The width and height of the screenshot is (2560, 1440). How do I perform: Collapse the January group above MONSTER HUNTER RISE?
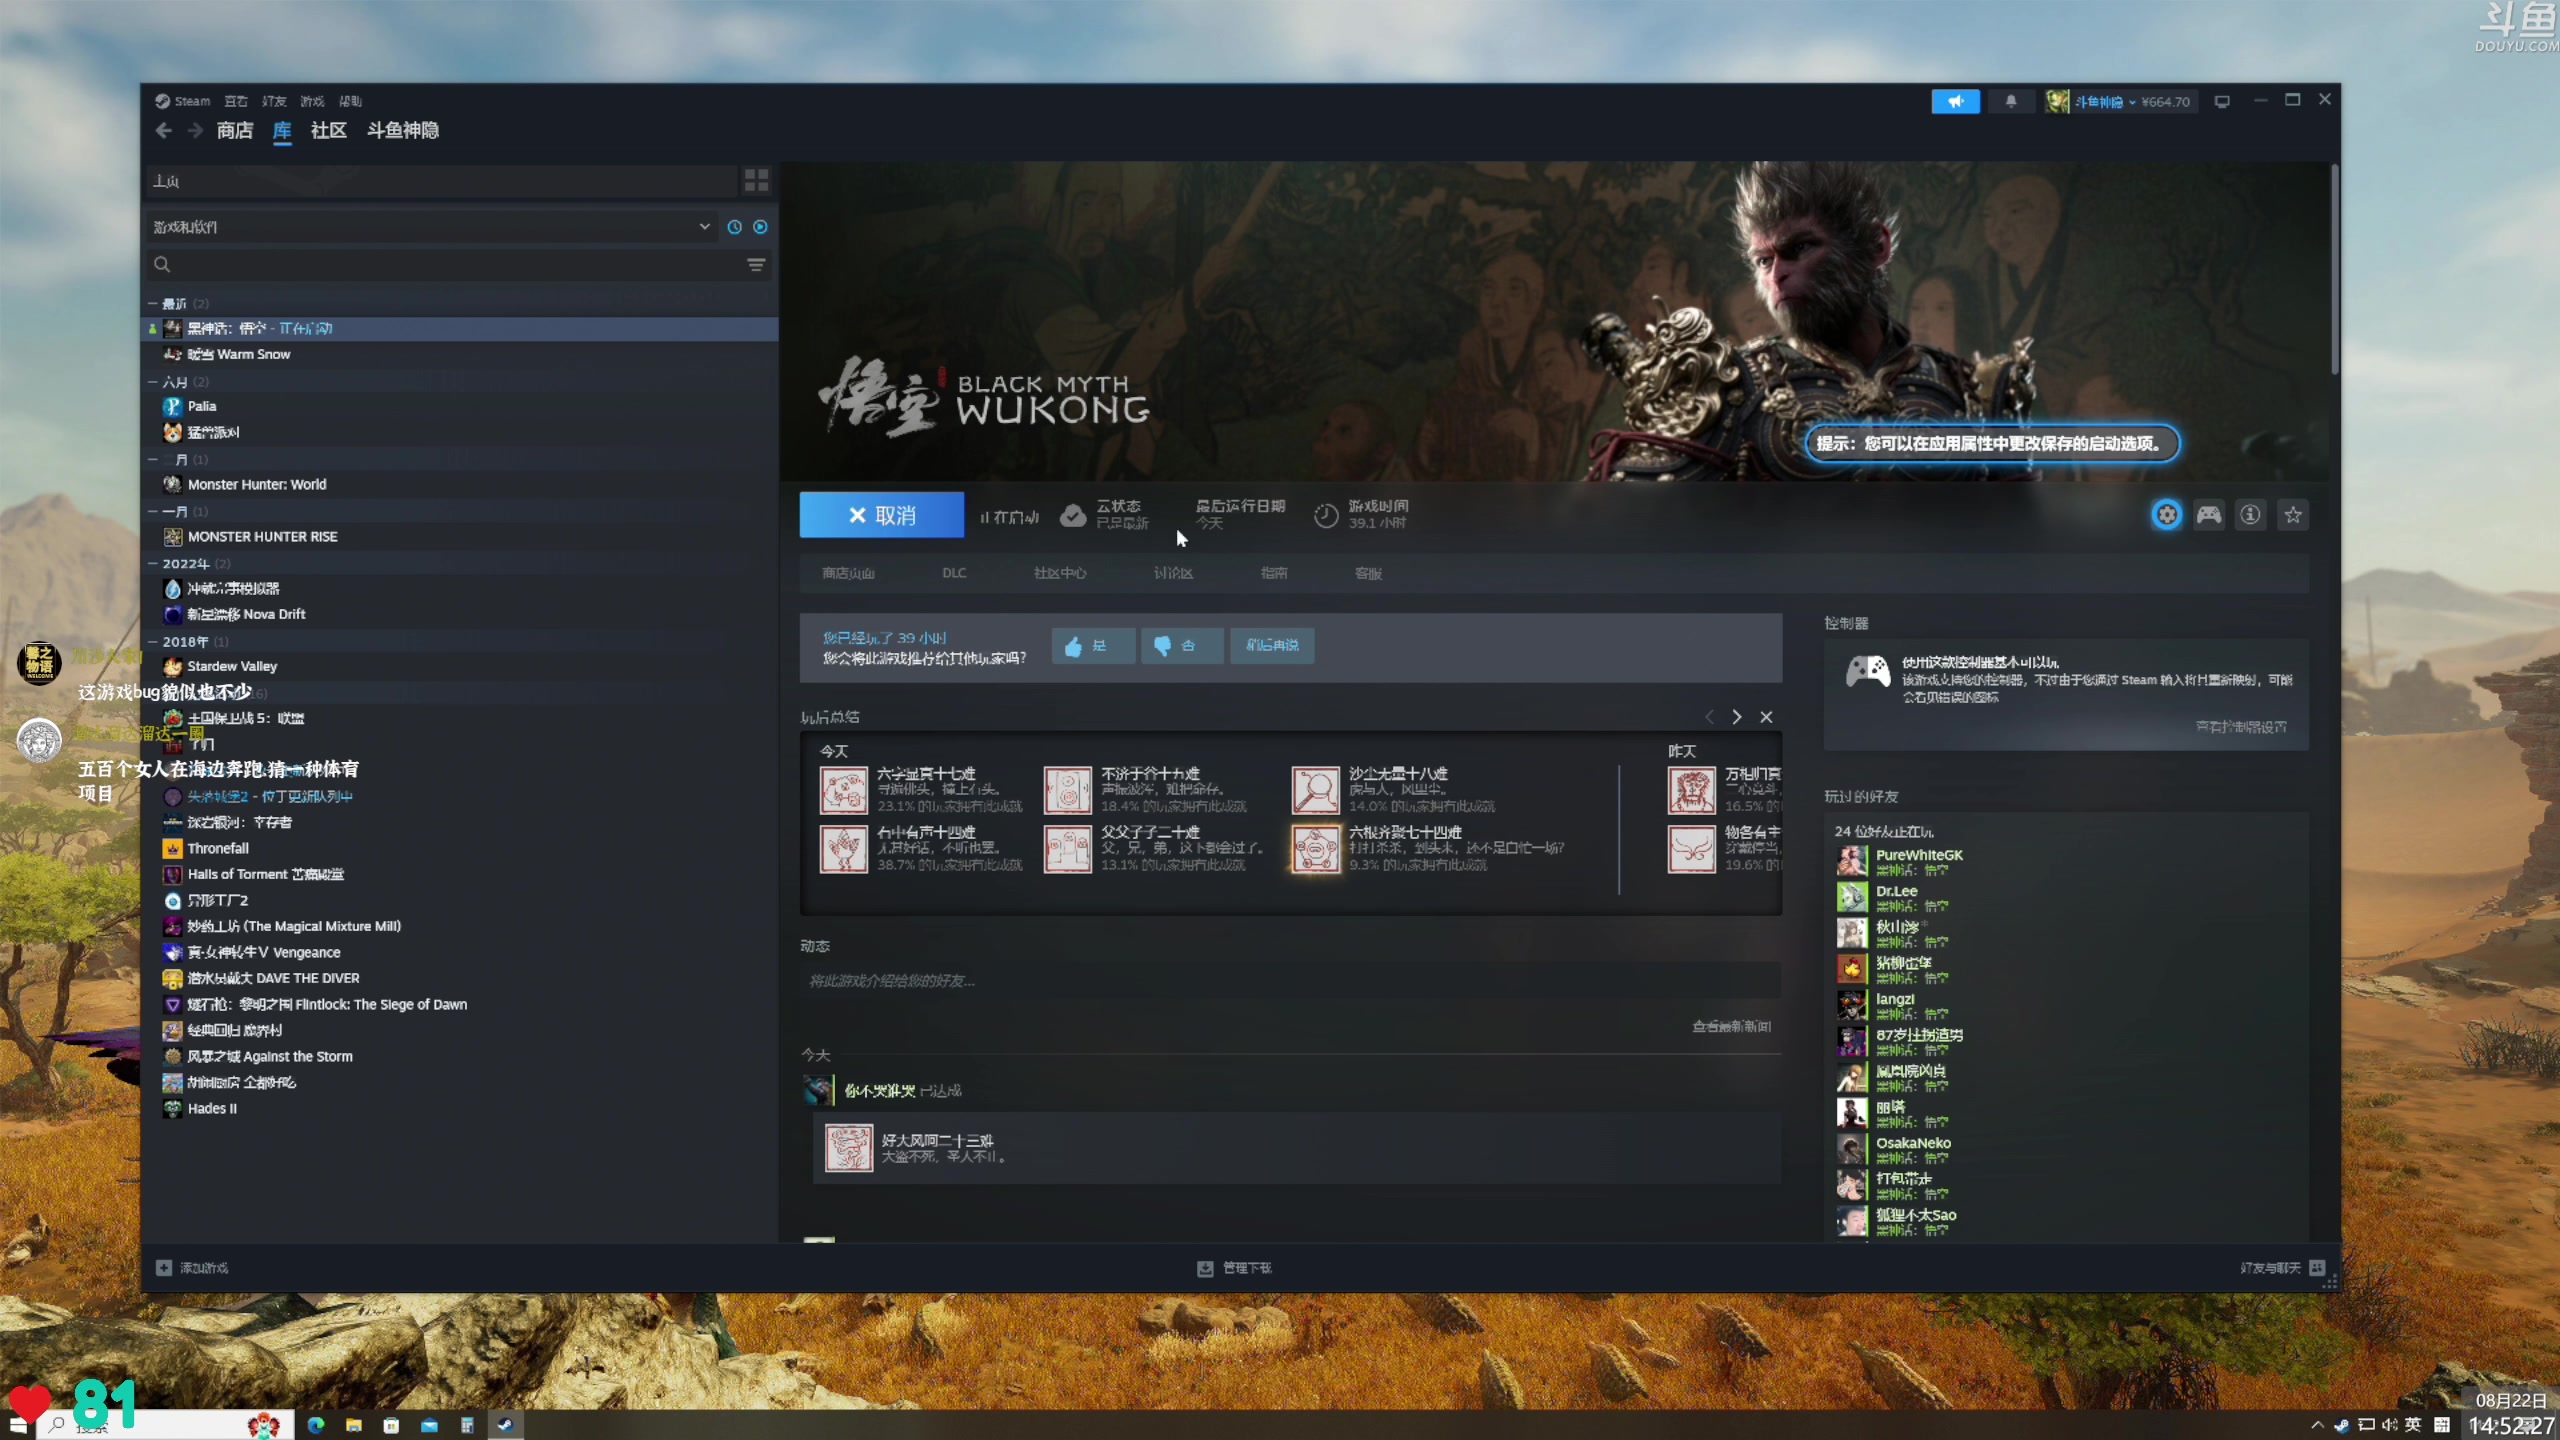click(153, 511)
